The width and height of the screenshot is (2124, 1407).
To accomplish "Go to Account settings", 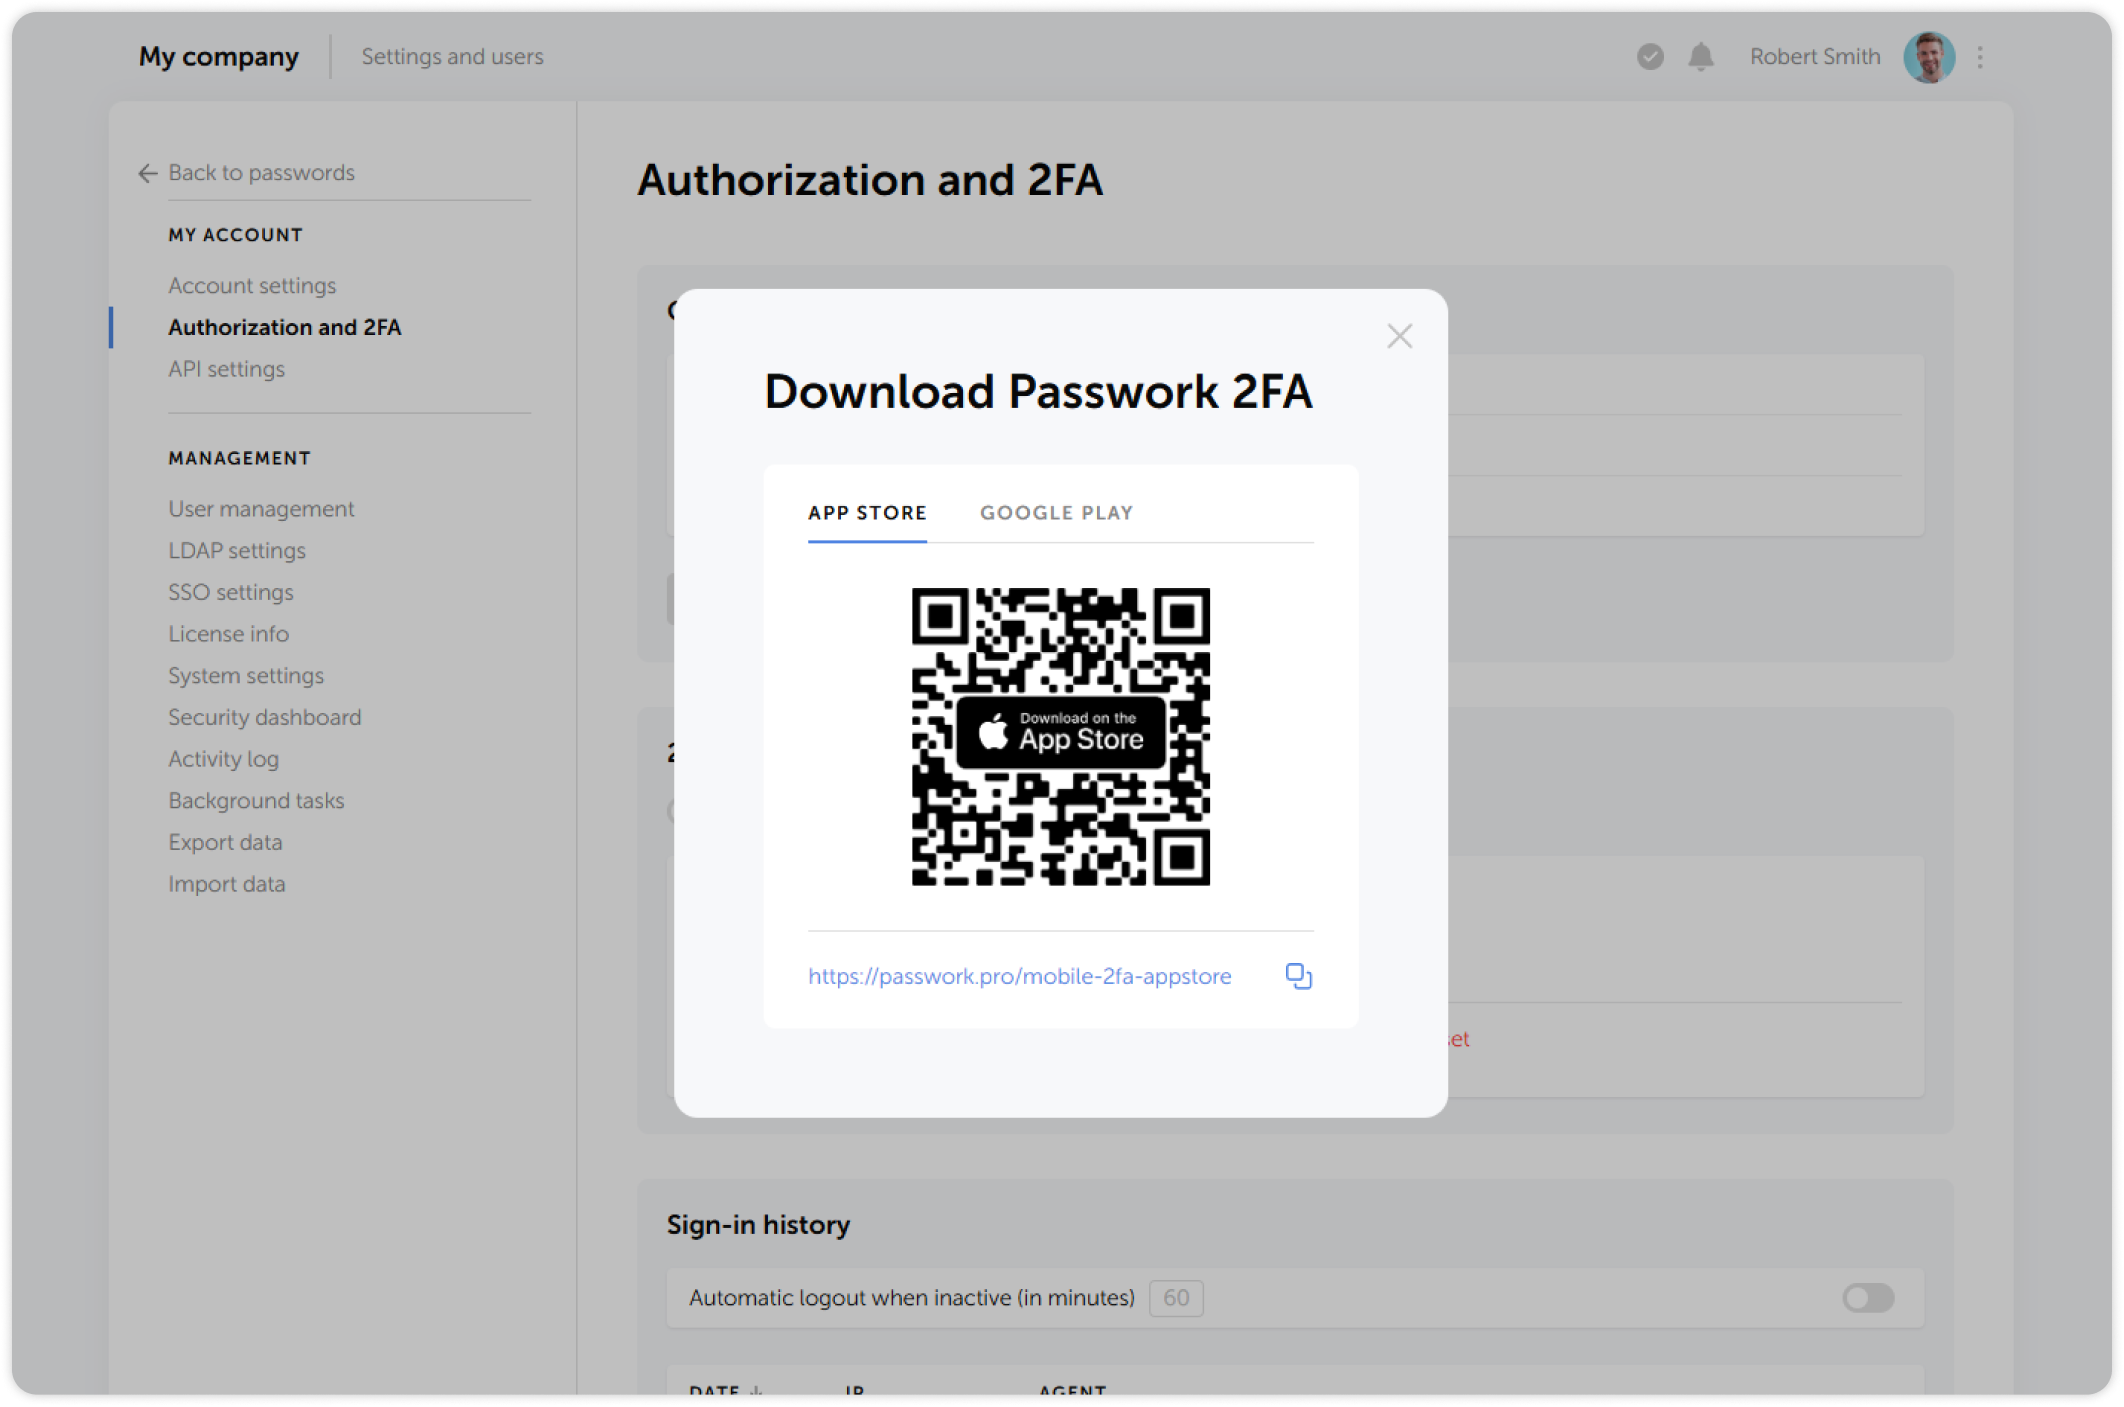I will 251,285.
